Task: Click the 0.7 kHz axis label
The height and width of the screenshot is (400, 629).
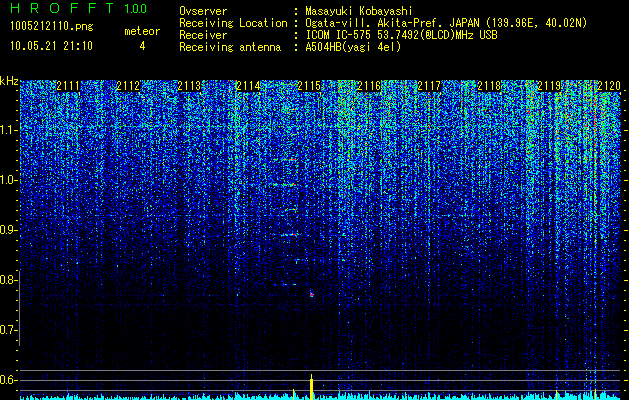Action: (x=8, y=330)
